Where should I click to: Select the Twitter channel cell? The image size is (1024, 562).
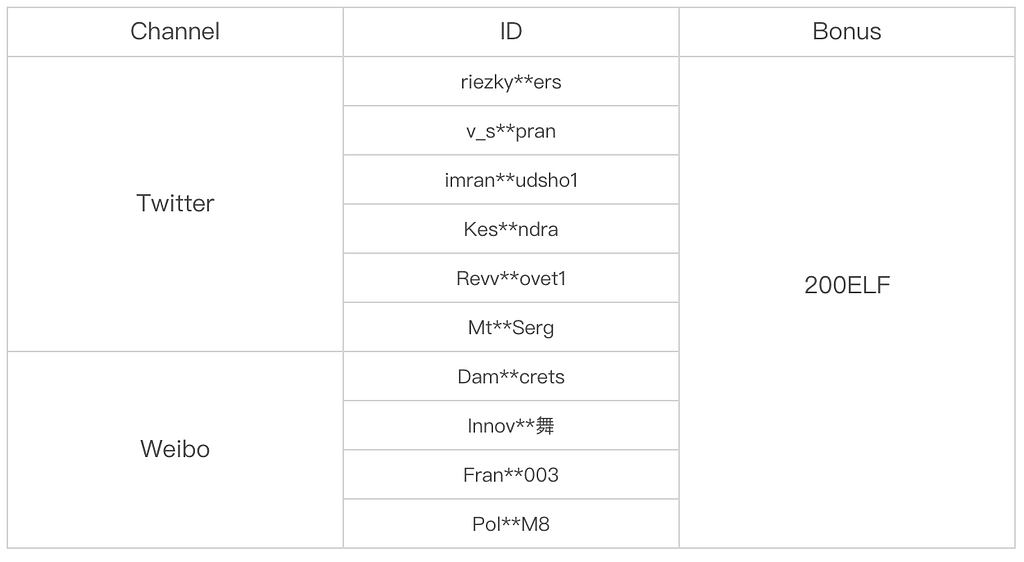(175, 204)
